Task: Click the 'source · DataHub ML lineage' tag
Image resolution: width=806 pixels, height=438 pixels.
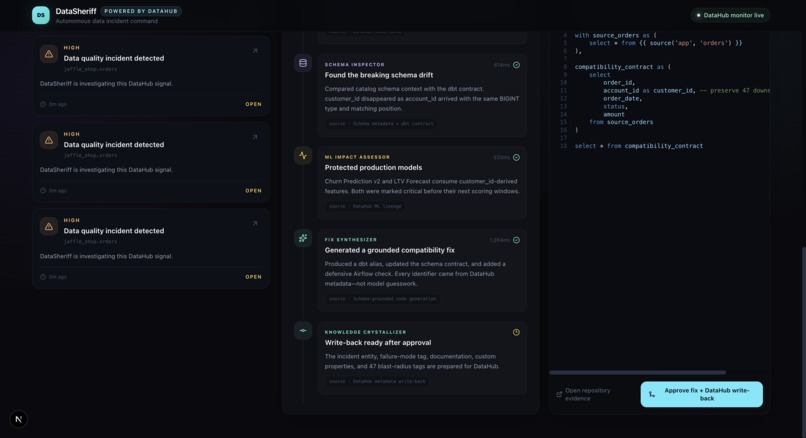Action: coord(365,206)
